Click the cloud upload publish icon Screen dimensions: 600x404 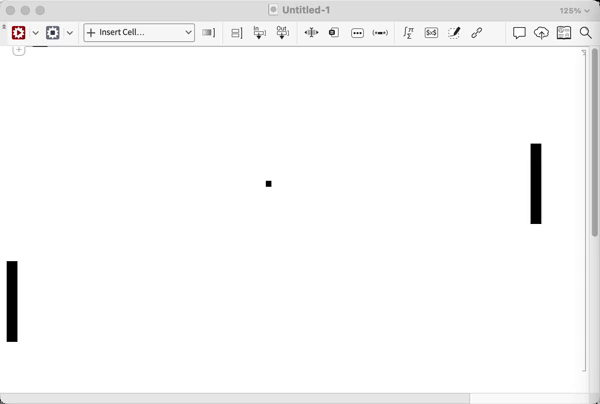[x=541, y=33]
